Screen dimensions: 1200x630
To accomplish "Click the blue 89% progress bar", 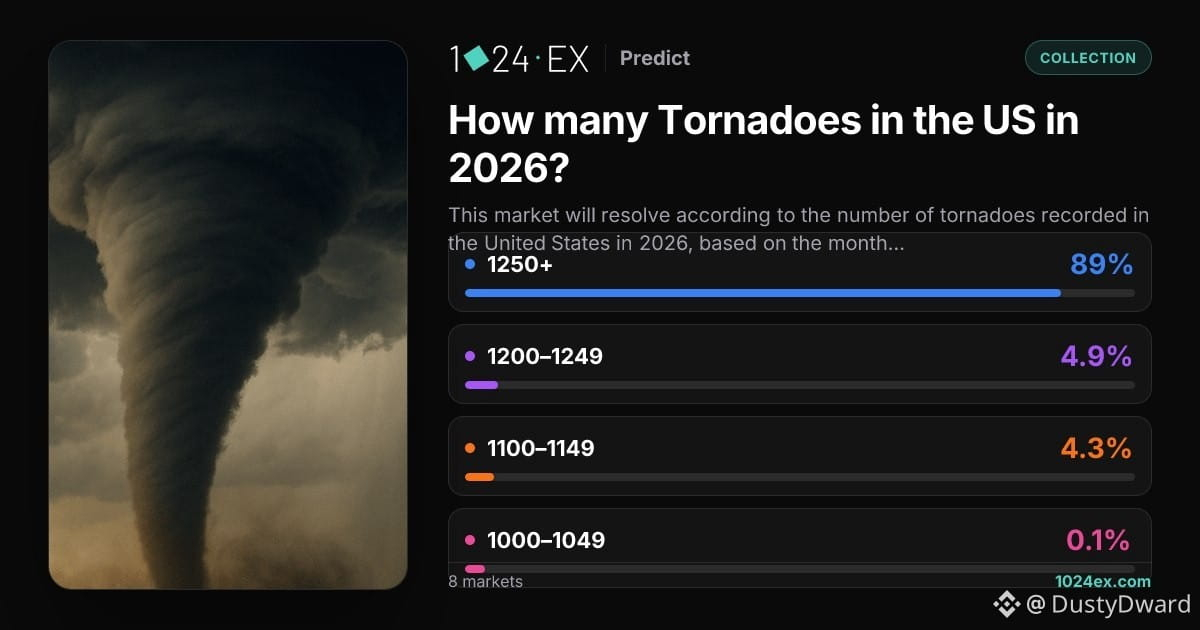I will [763, 293].
